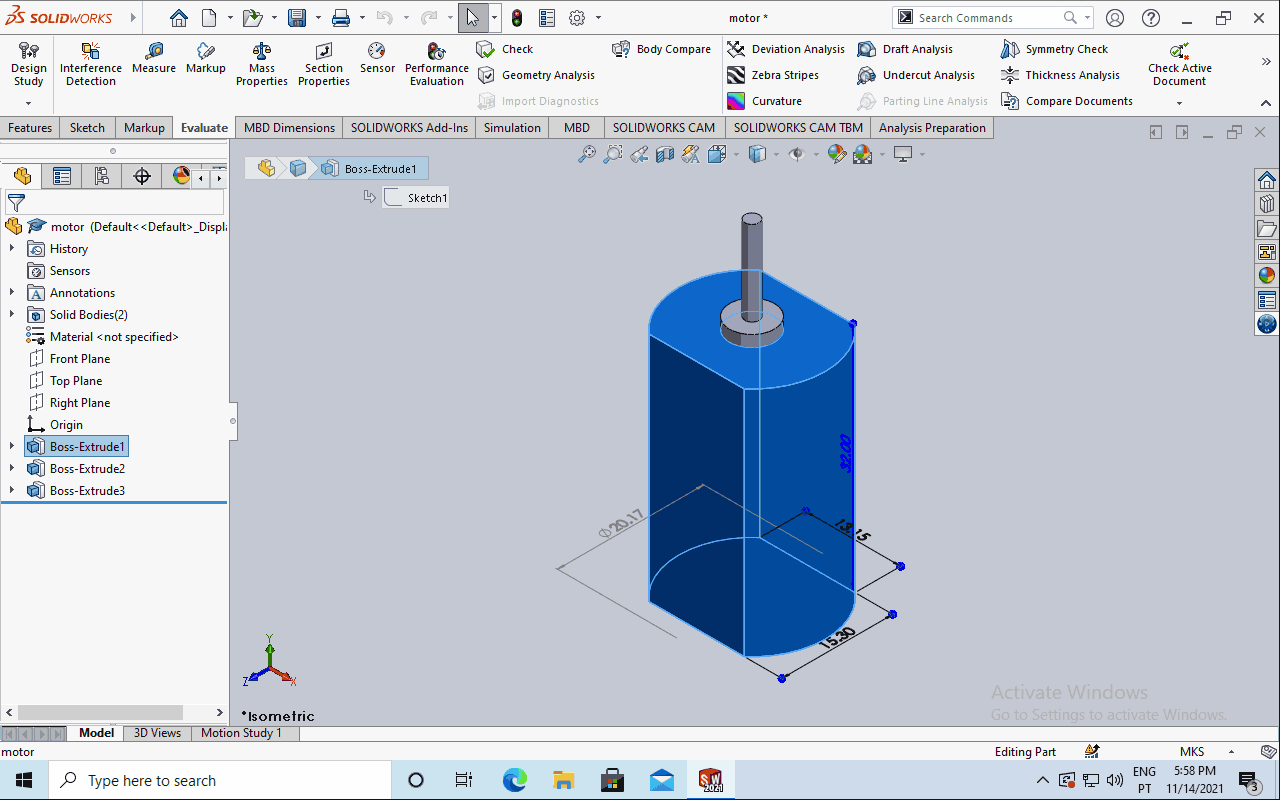This screenshot has width=1280, height=800.
Task: Launch Performance Evaluation tool
Action: click(436, 52)
